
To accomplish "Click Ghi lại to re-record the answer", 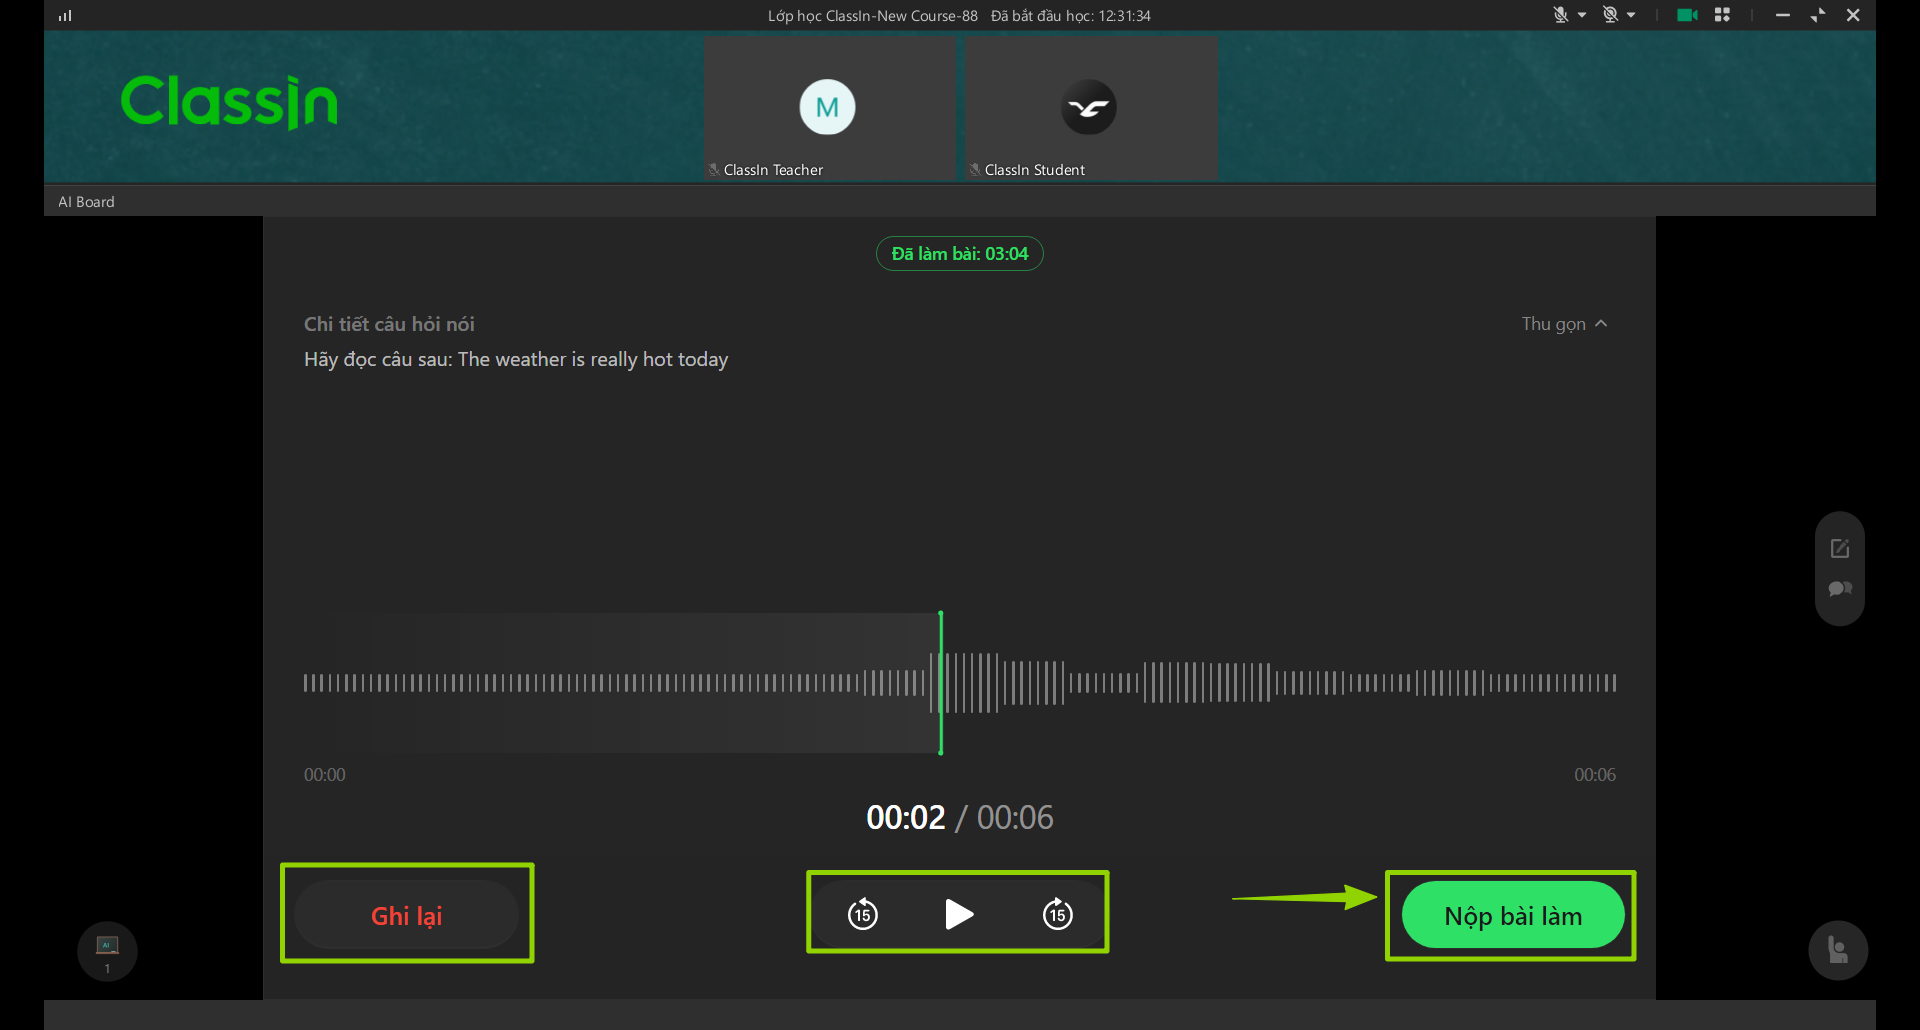I will 406,915.
